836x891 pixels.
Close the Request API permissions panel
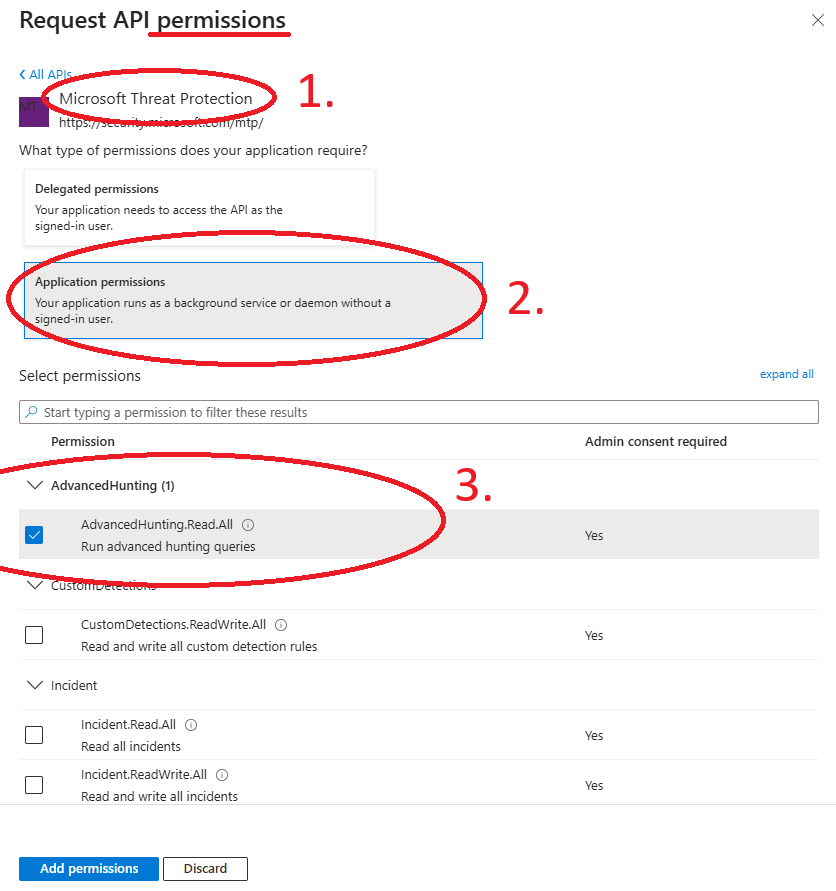click(x=817, y=21)
